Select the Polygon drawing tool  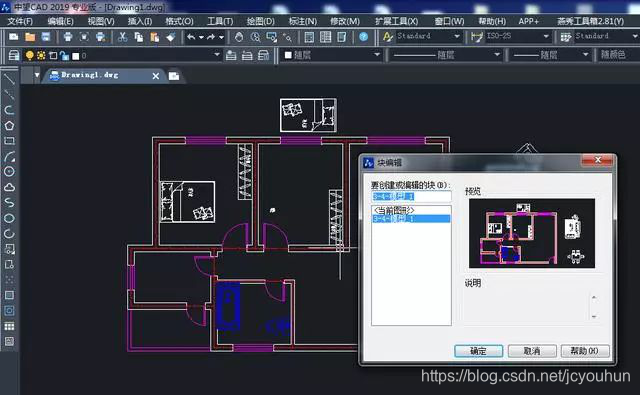click(9, 126)
